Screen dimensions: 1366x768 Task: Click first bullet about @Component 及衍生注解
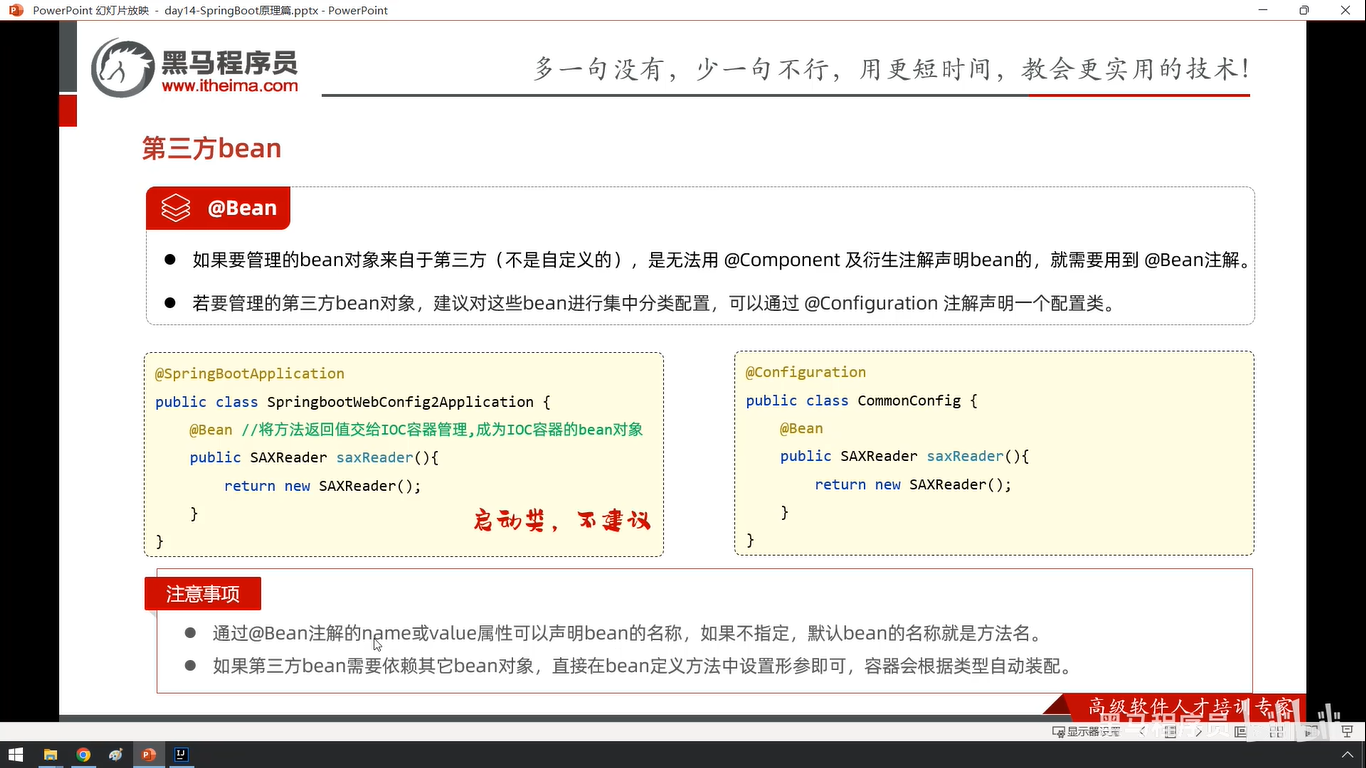point(721,260)
